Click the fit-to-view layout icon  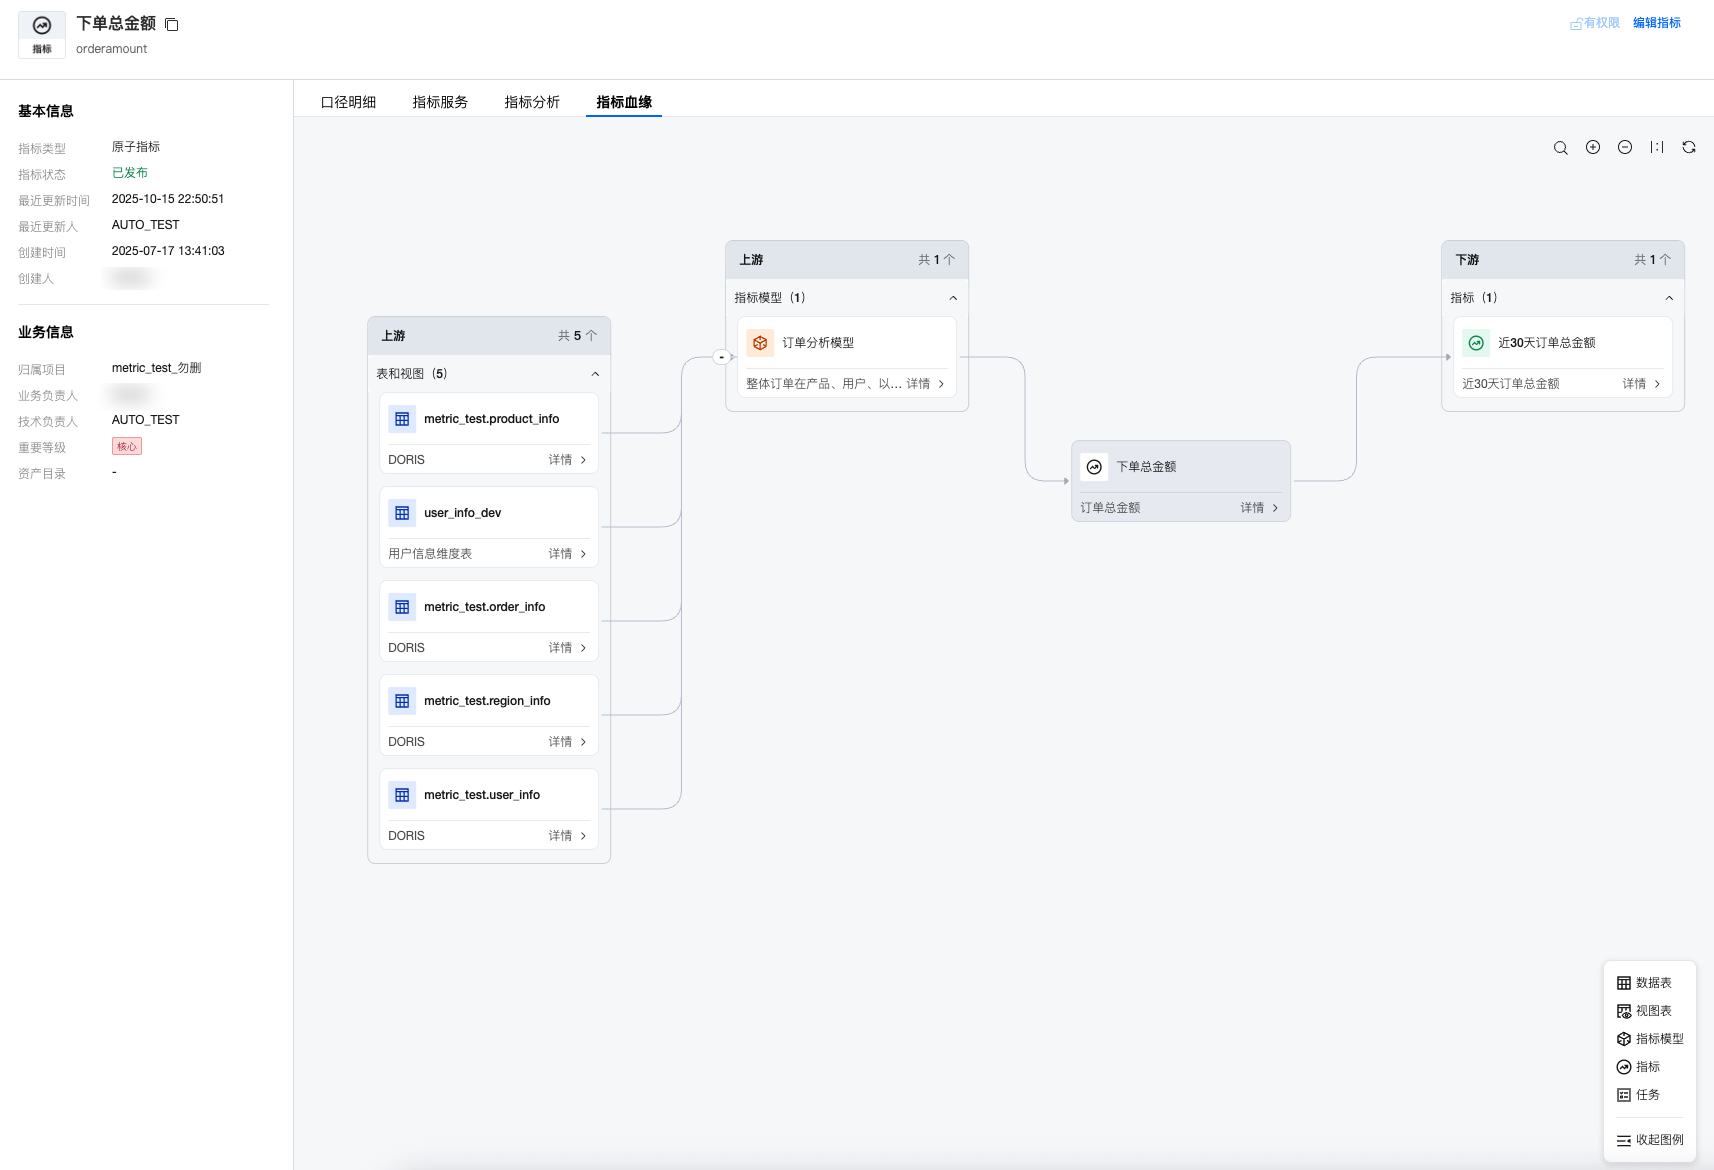click(1657, 148)
